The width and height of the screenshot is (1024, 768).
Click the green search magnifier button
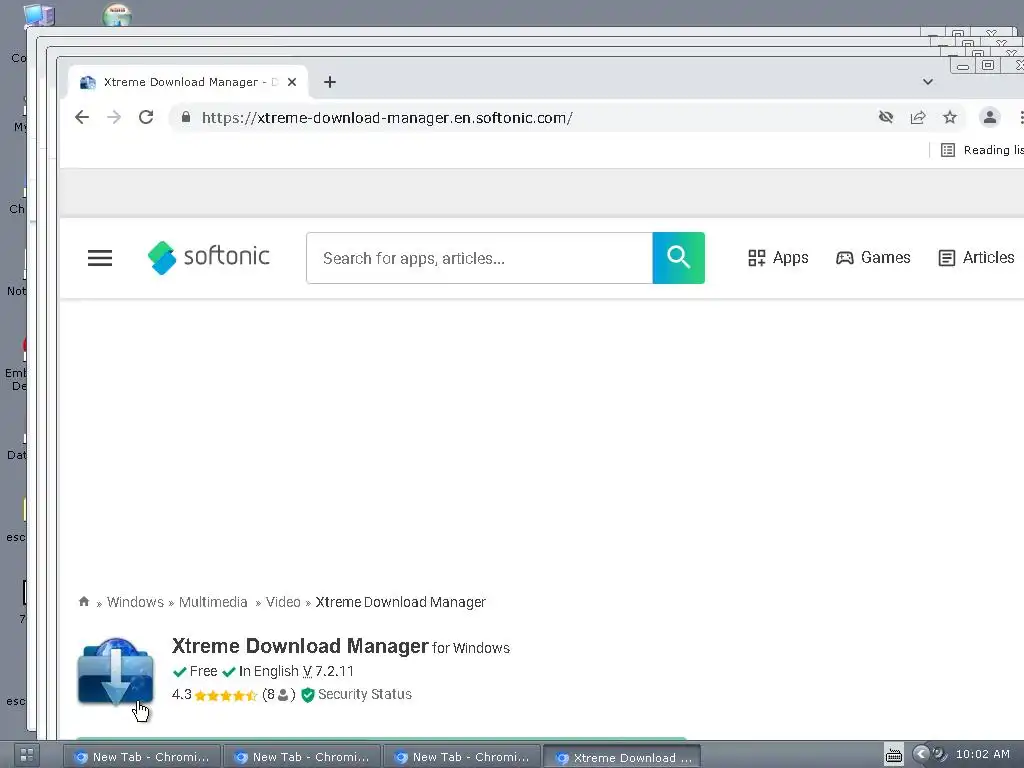679,258
